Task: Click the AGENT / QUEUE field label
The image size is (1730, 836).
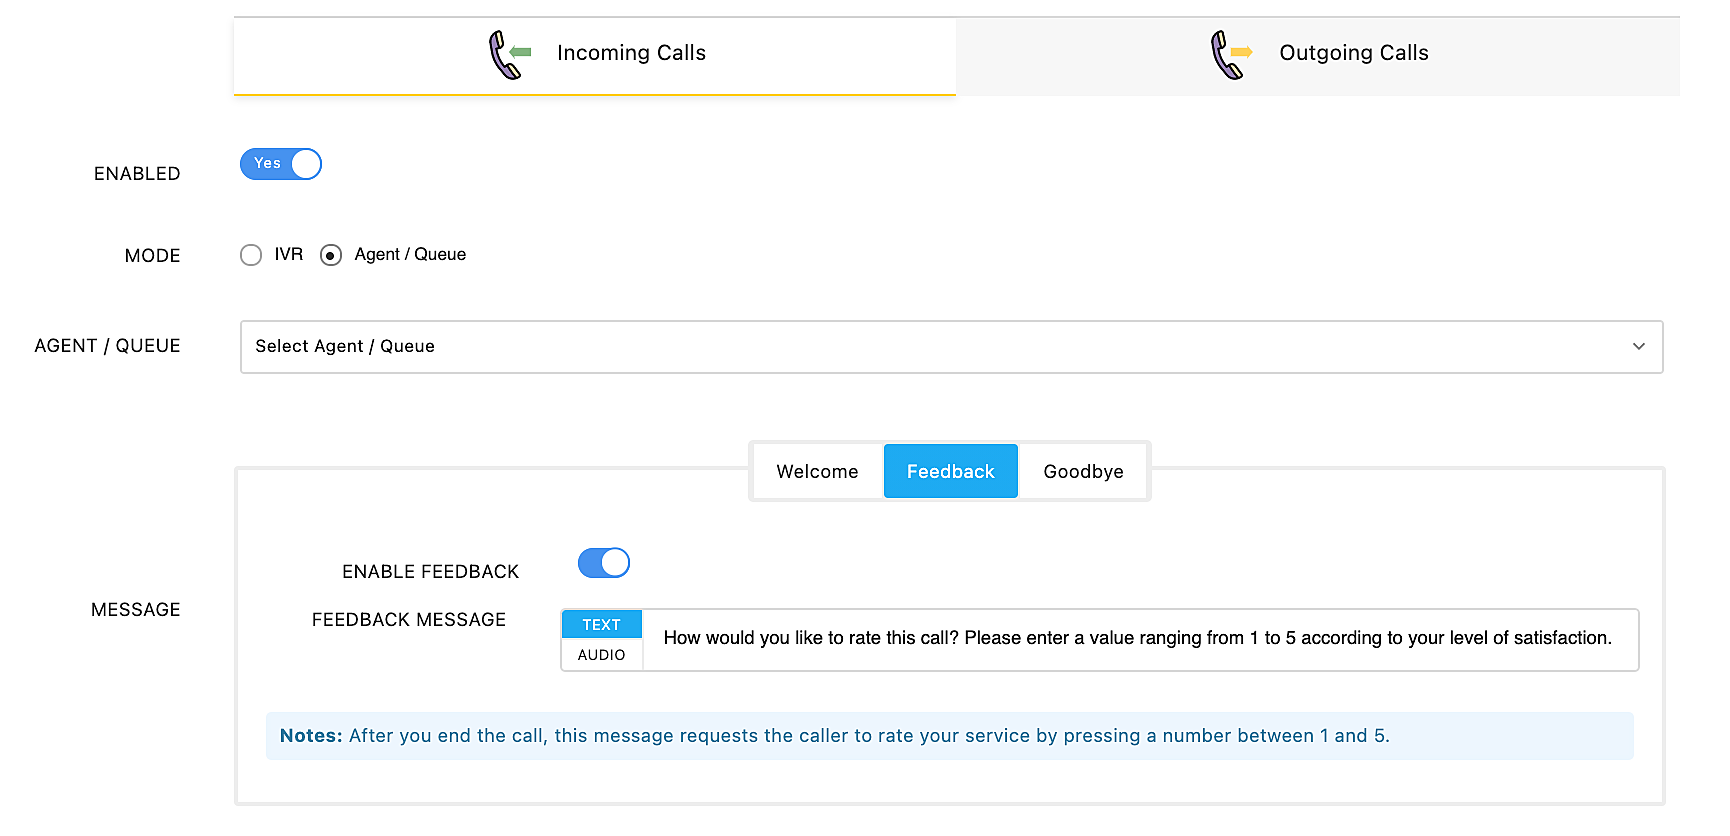Action: tap(108, 346)
